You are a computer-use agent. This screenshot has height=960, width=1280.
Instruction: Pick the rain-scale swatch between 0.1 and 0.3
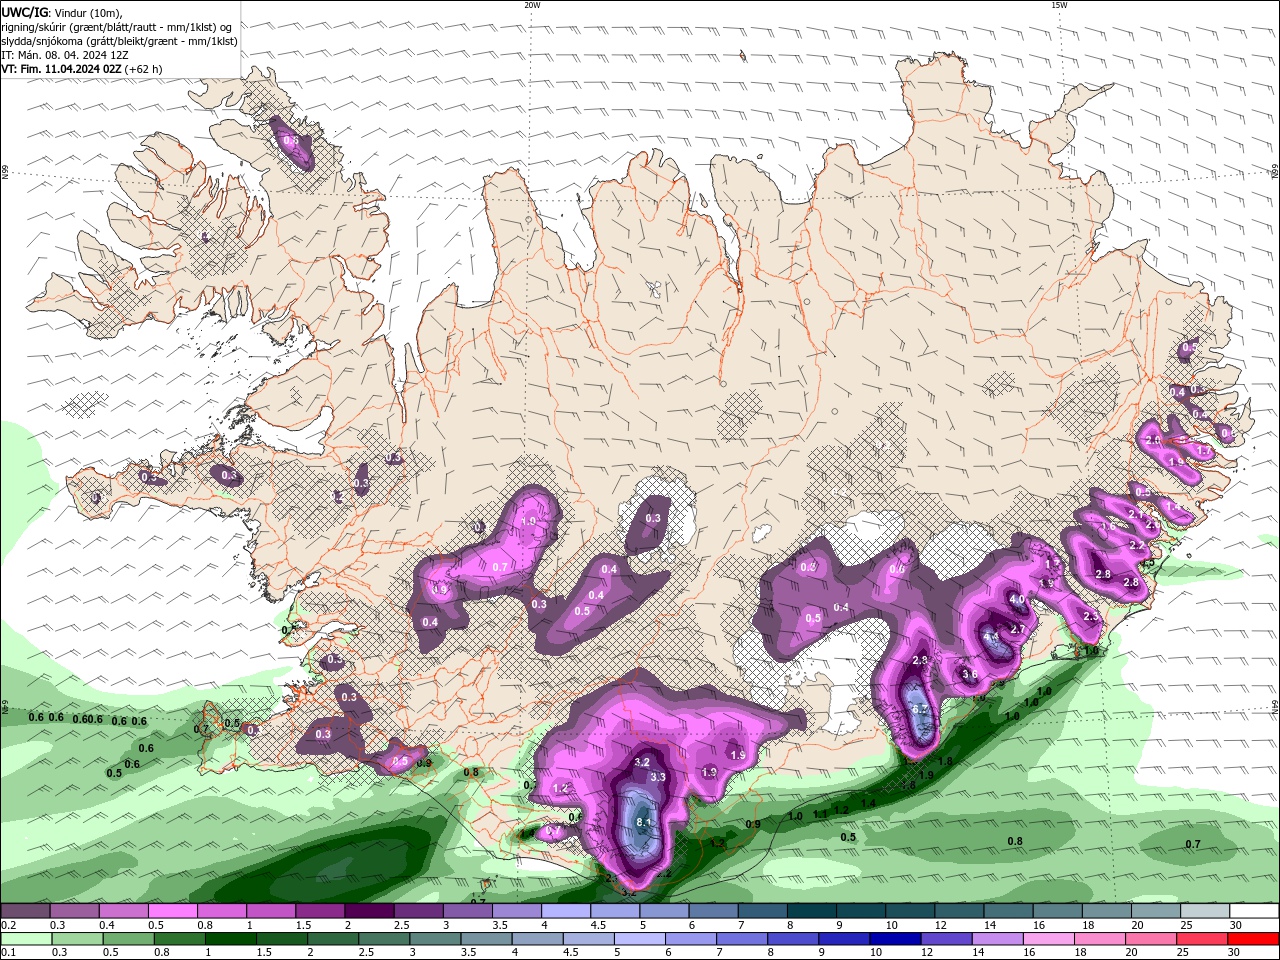click(25, 939)
